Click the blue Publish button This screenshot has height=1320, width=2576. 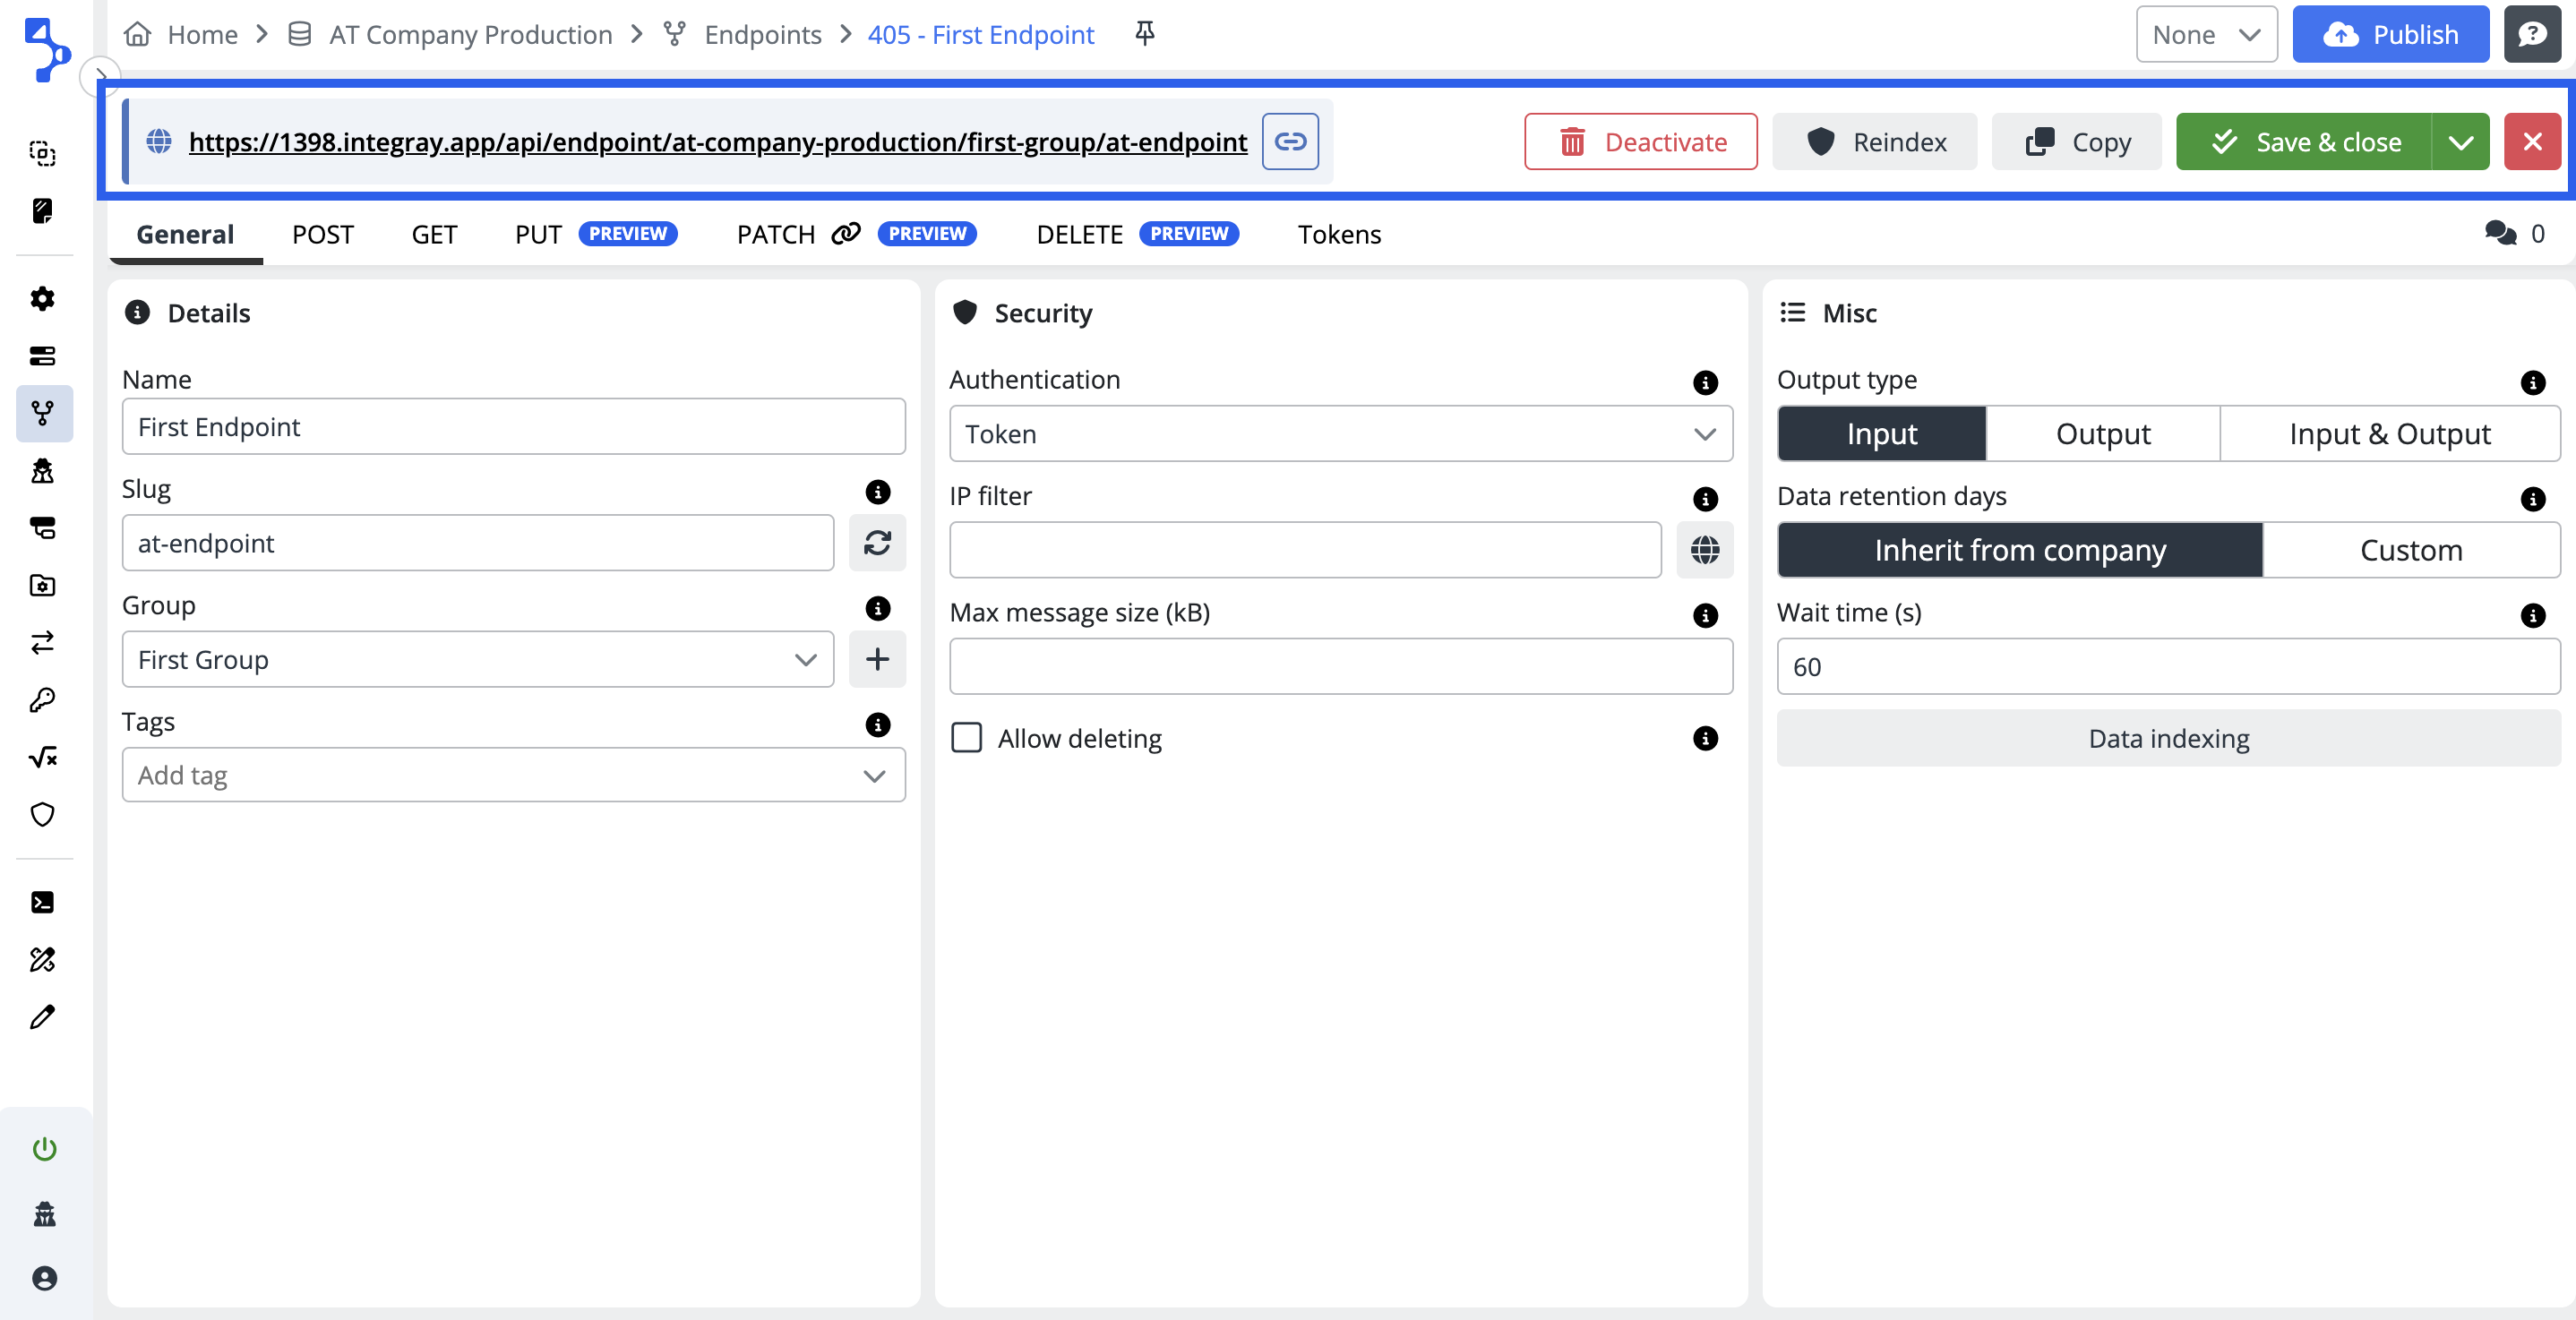[2390, 34]
